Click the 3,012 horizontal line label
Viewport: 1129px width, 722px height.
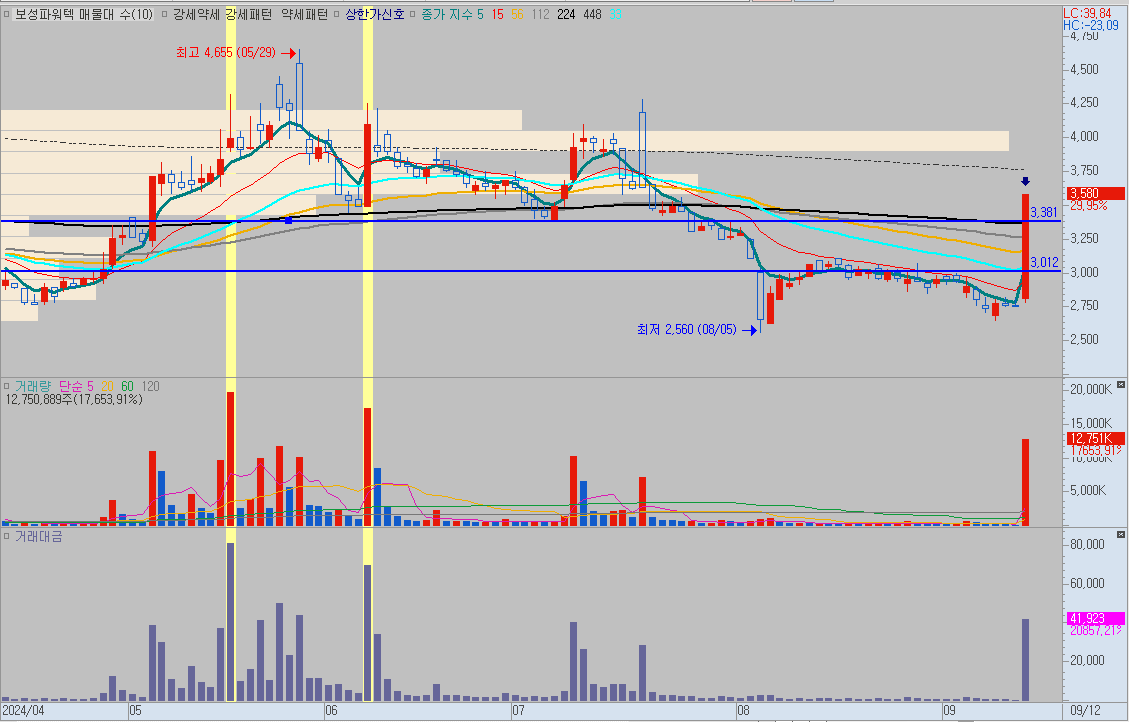click(1044, 263)
